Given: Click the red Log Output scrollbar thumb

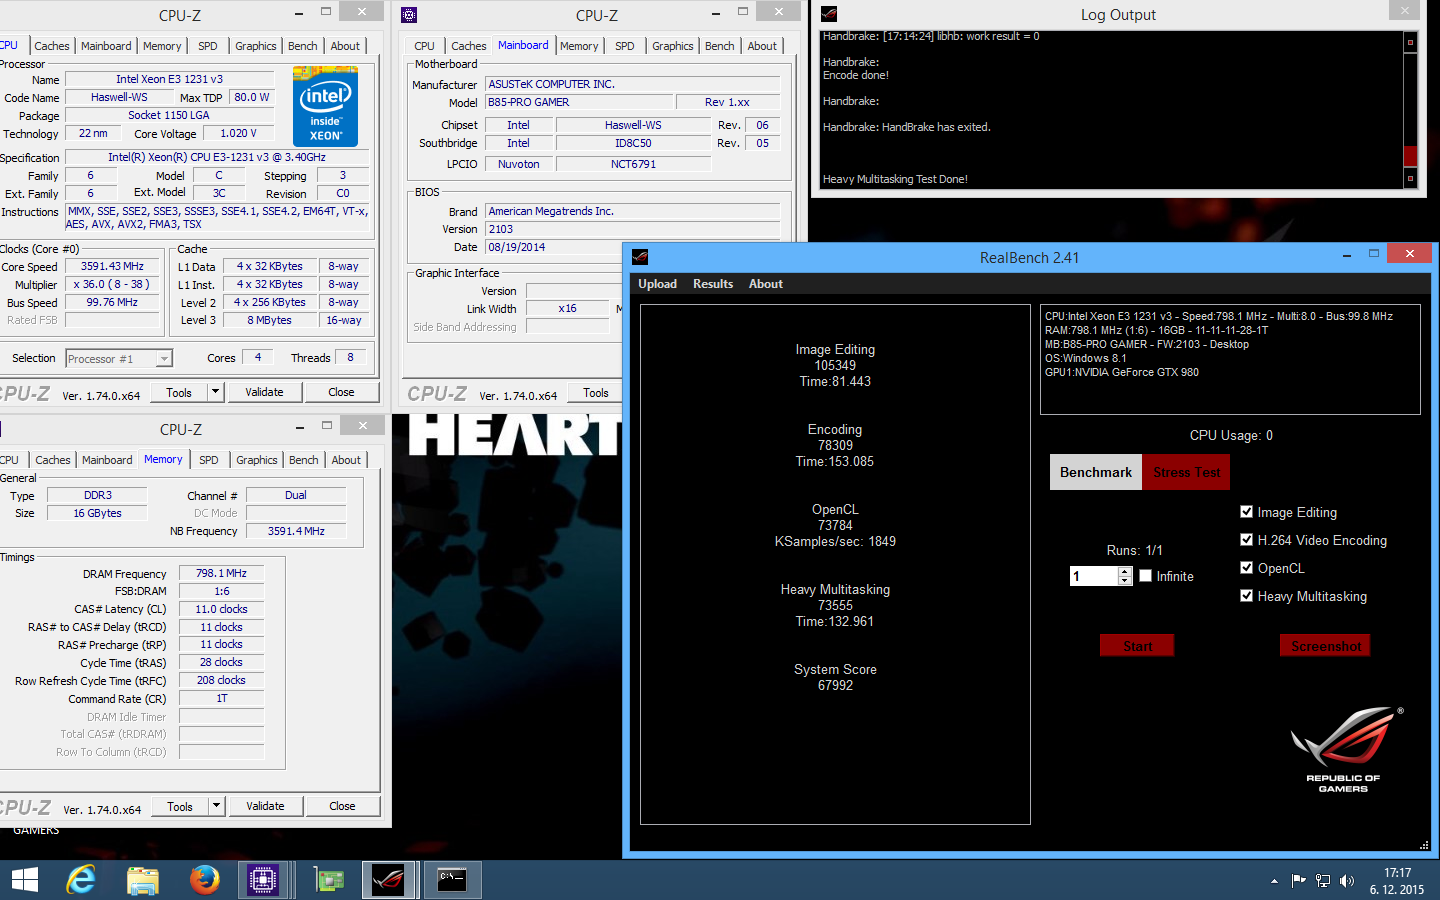Looking at the screenshot, I should [x=1410, y=156].
